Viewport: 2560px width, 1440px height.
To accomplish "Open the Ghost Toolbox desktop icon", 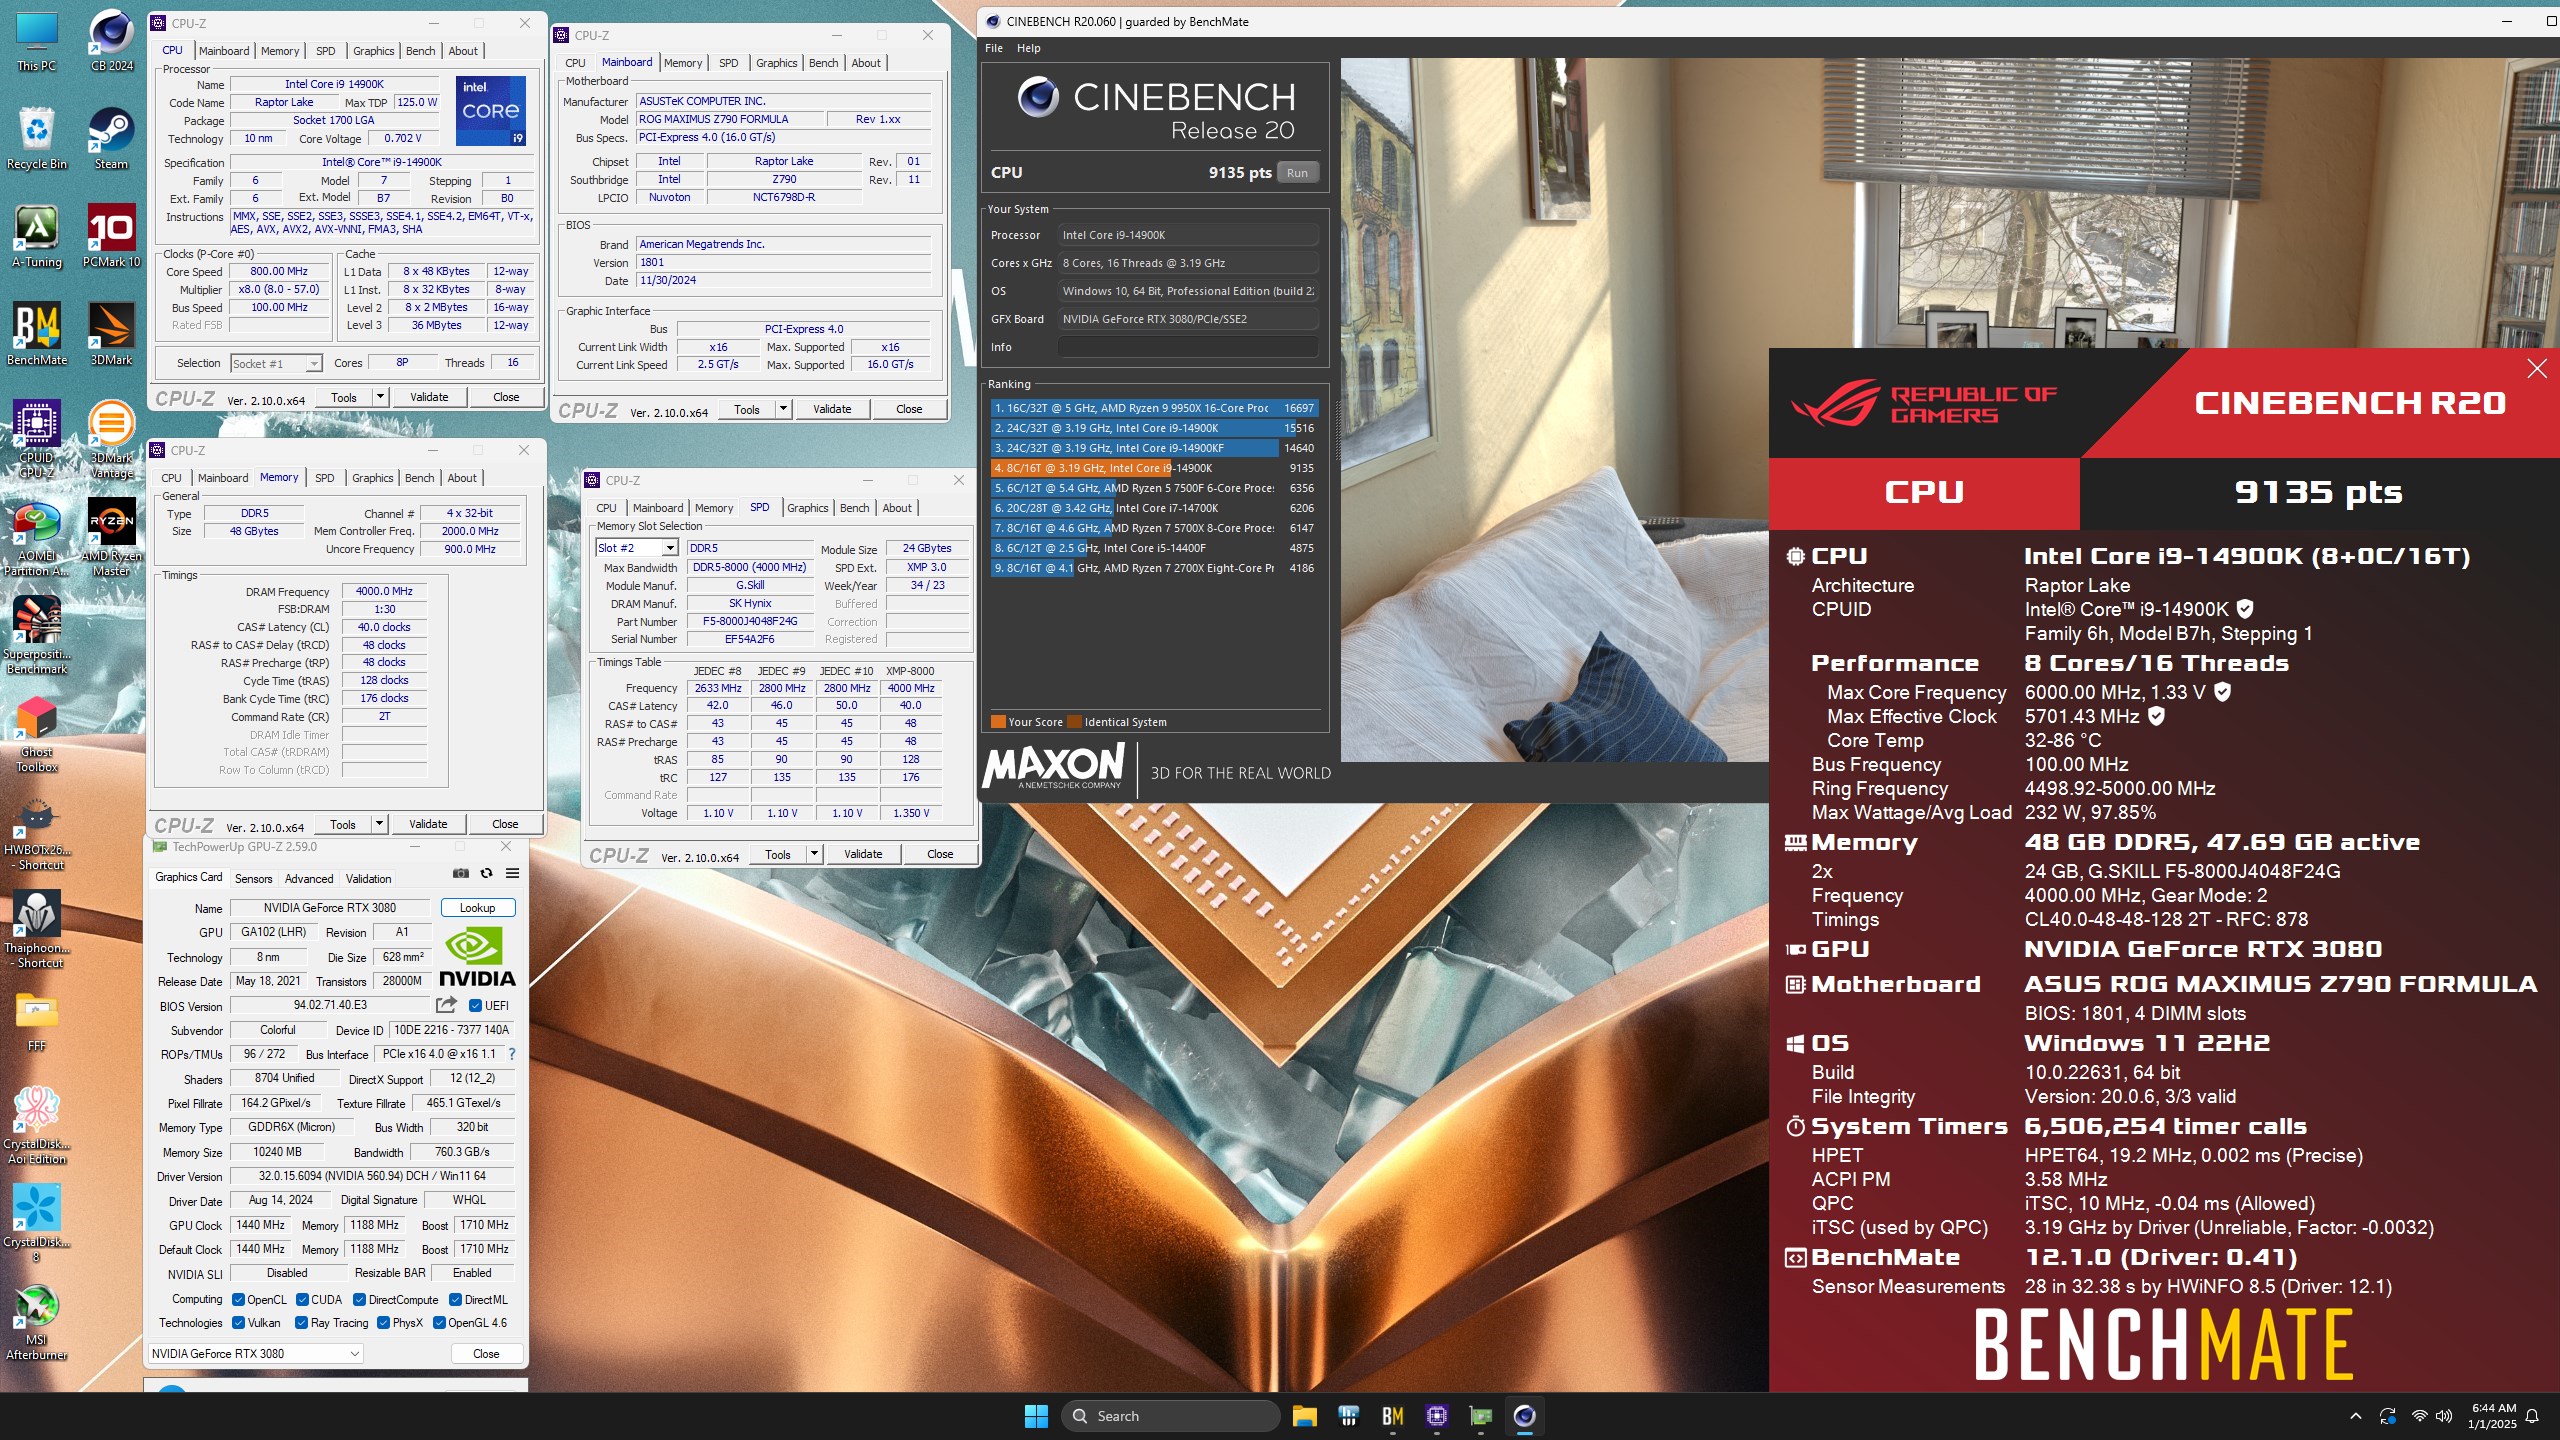I will [37, 733].
